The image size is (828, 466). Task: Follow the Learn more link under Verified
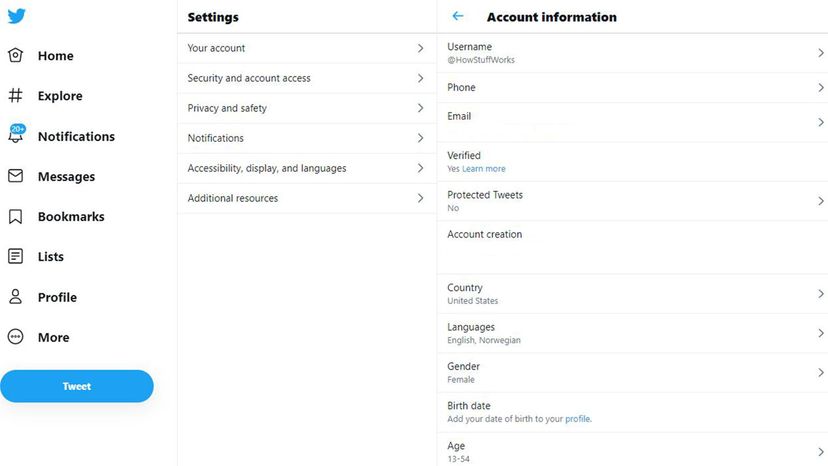[484, 169]
